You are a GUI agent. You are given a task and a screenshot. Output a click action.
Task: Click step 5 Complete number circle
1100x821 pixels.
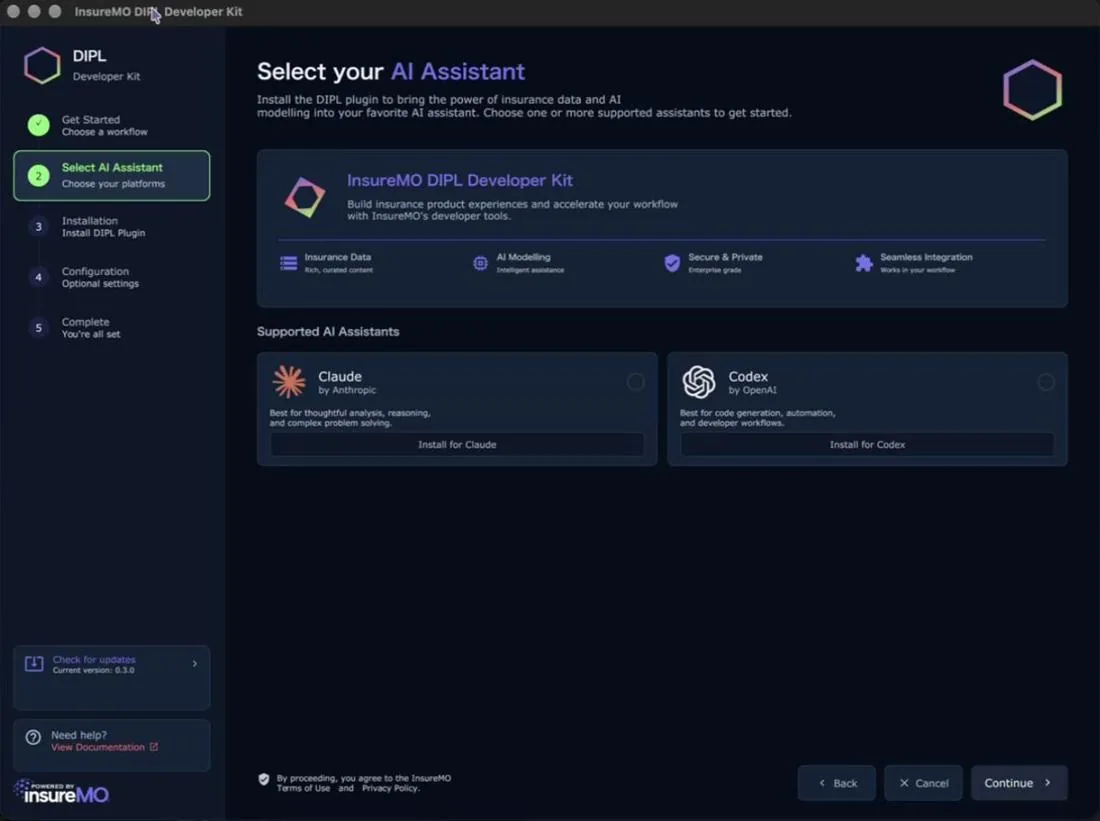39,328
